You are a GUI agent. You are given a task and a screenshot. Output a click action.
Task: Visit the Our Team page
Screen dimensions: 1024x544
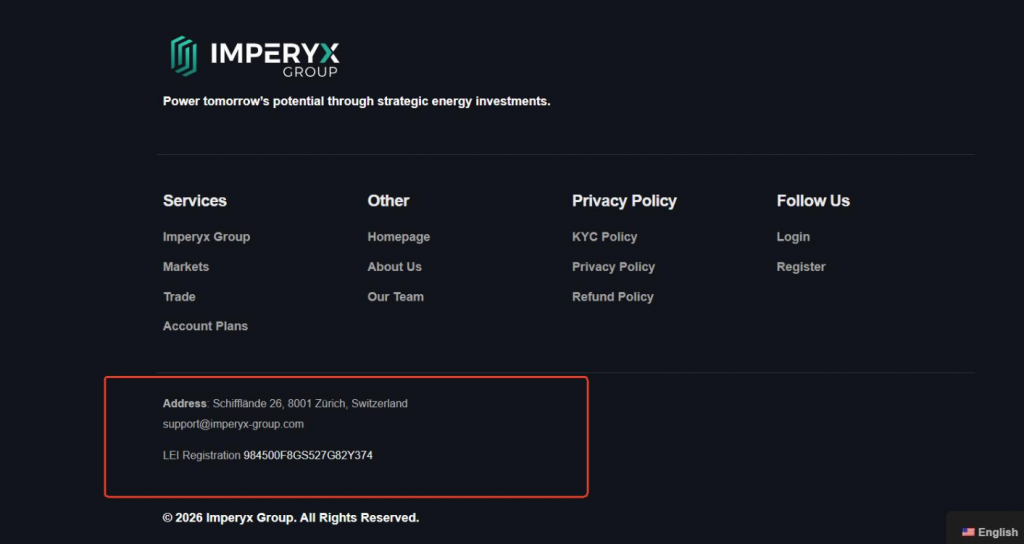click(395, 296)
